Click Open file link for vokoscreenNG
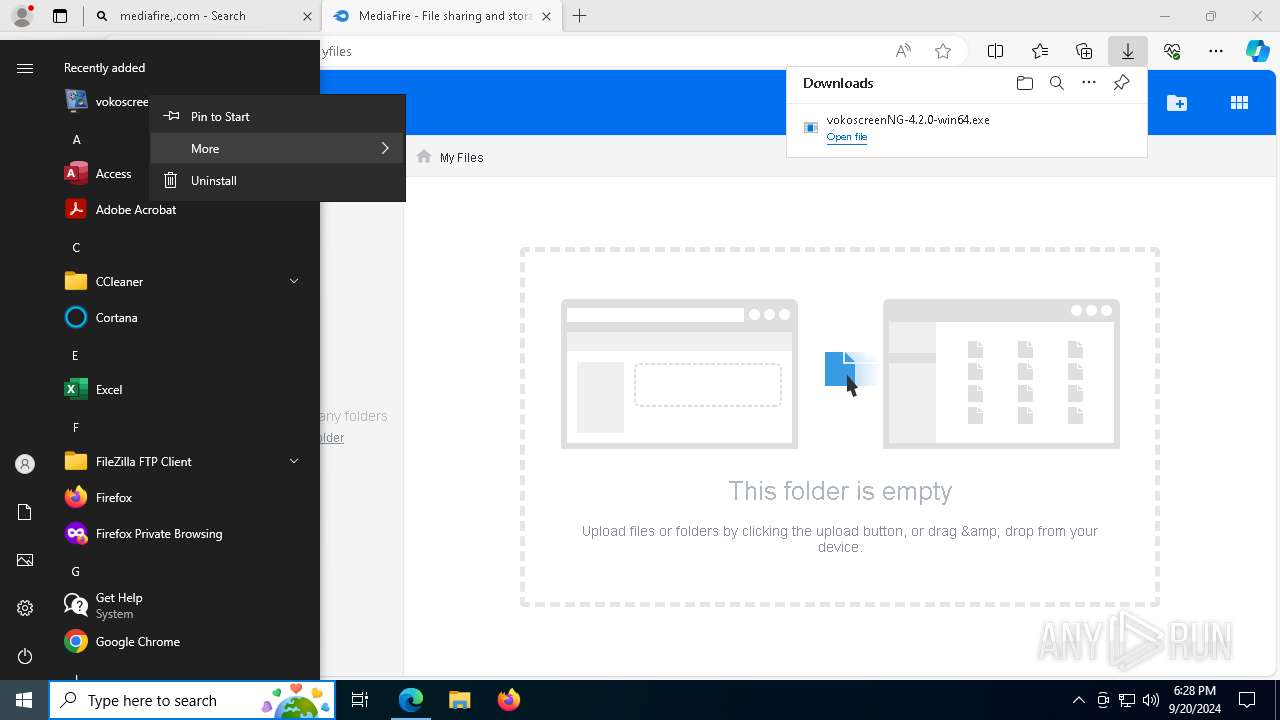Screen dimensions: 1280x720 [x=847, y=137]
